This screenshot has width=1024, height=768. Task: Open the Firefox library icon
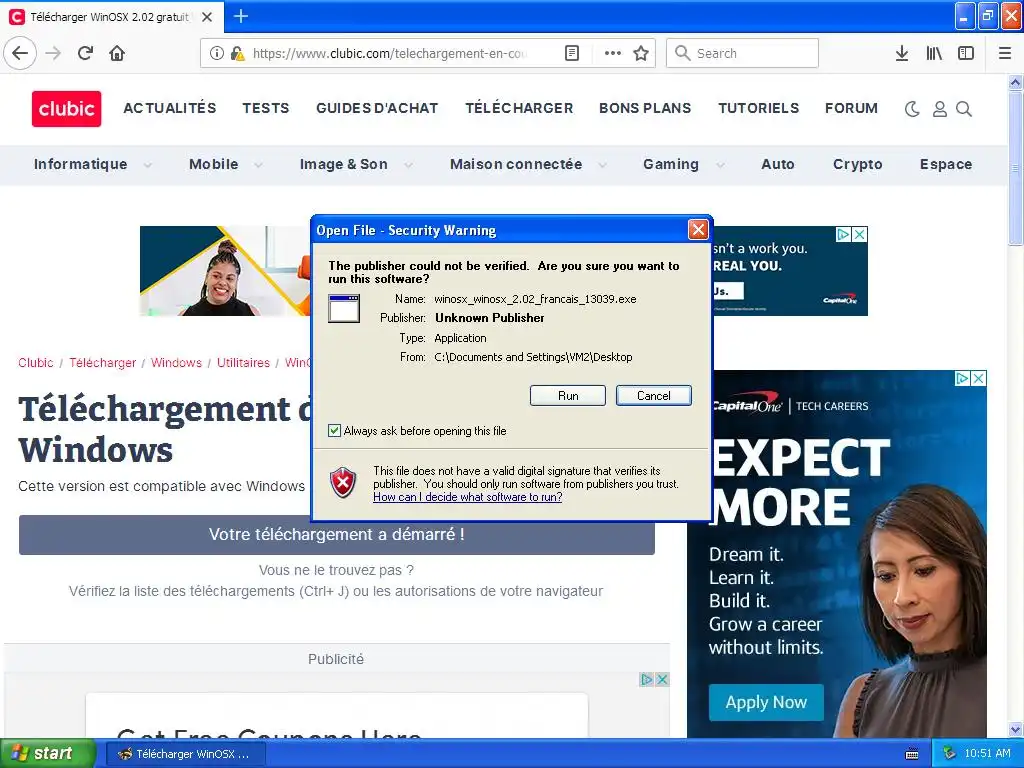pos(934,53)
